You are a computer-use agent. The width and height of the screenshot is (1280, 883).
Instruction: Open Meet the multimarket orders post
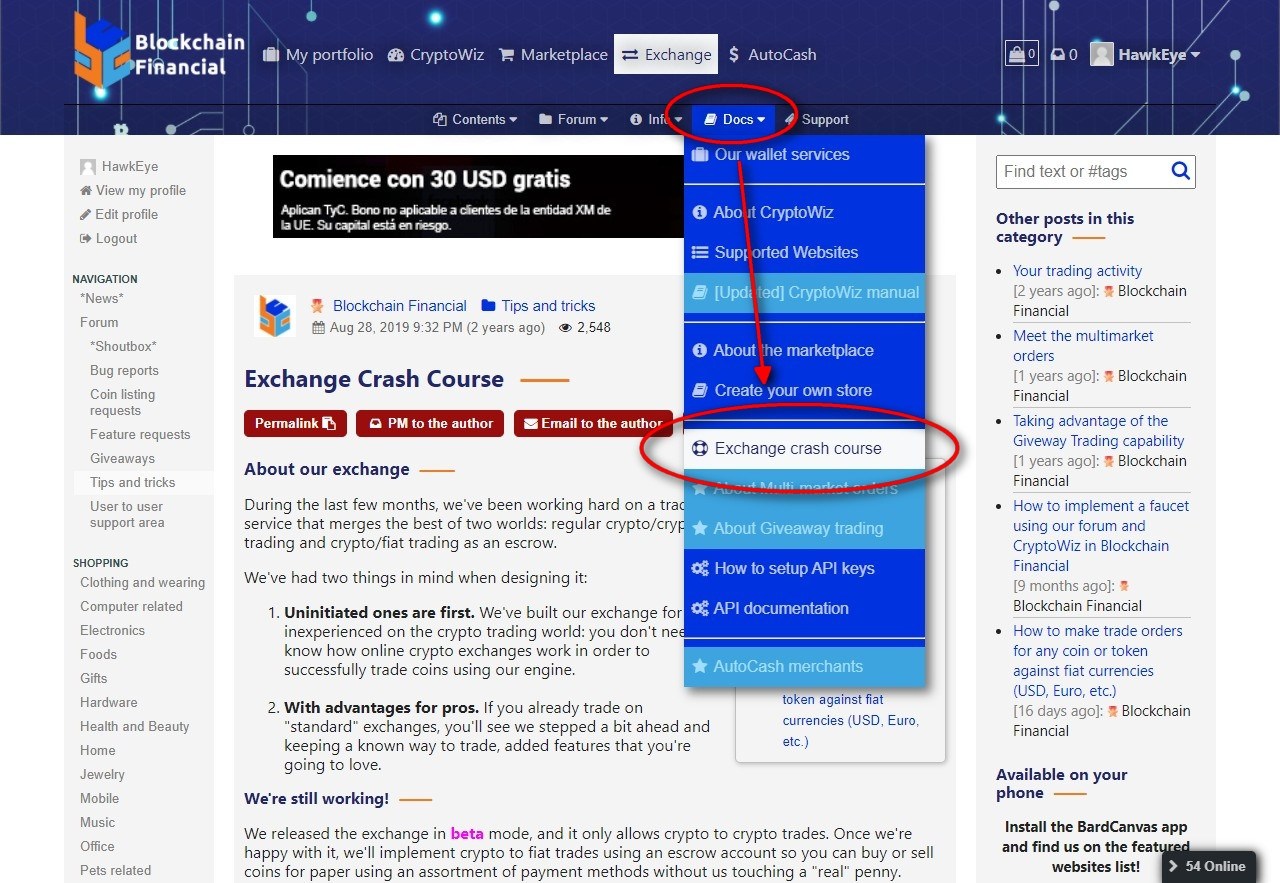[x=1083, y=346]
